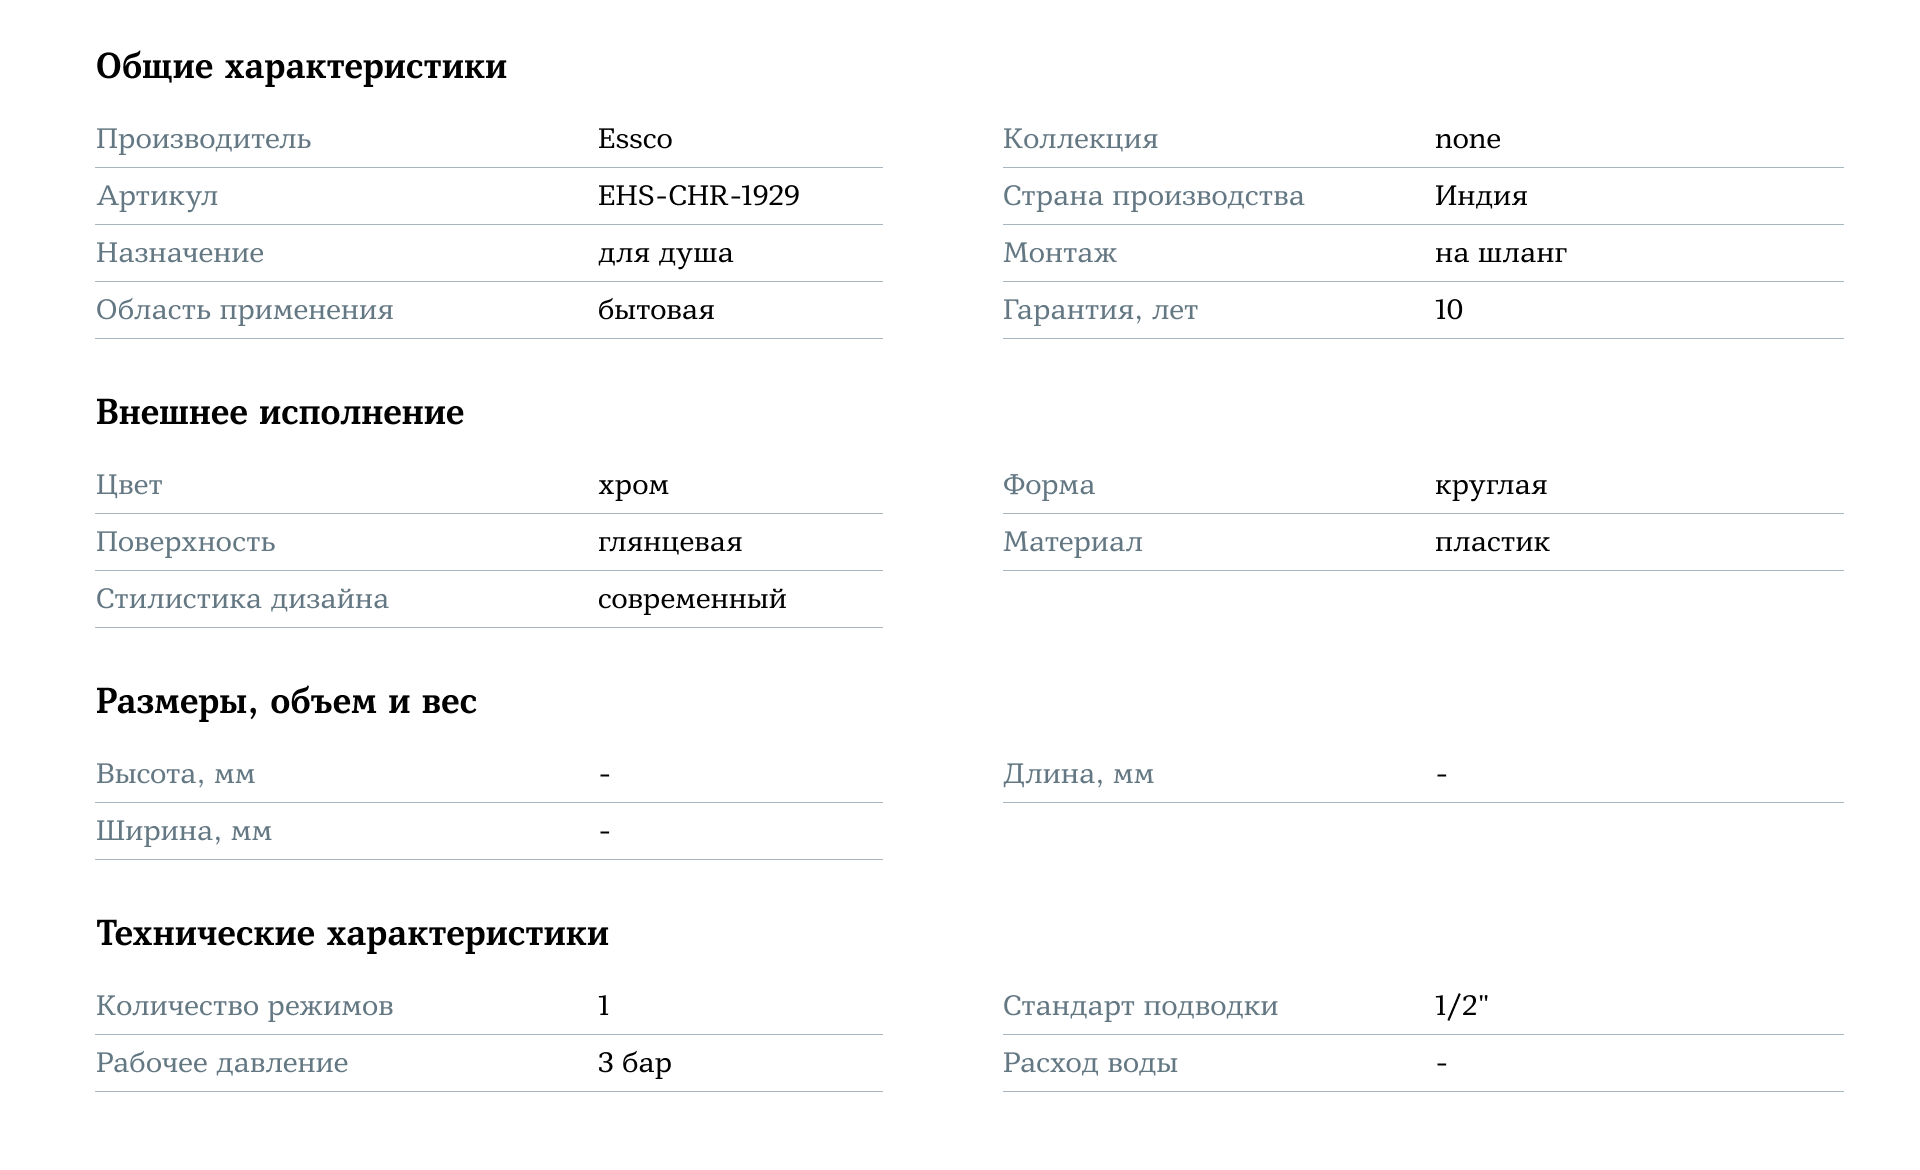1920x1170 pixels.
Task: Click the Стандарт подводки 1/2" value
Action: pos(1461,1006)
